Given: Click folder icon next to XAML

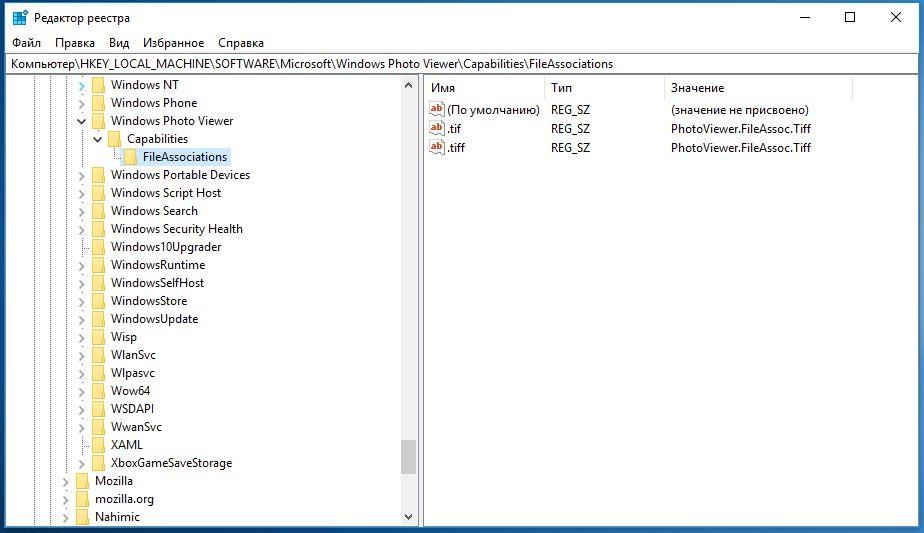Looking at the screenshot, I should click(98, 445).
